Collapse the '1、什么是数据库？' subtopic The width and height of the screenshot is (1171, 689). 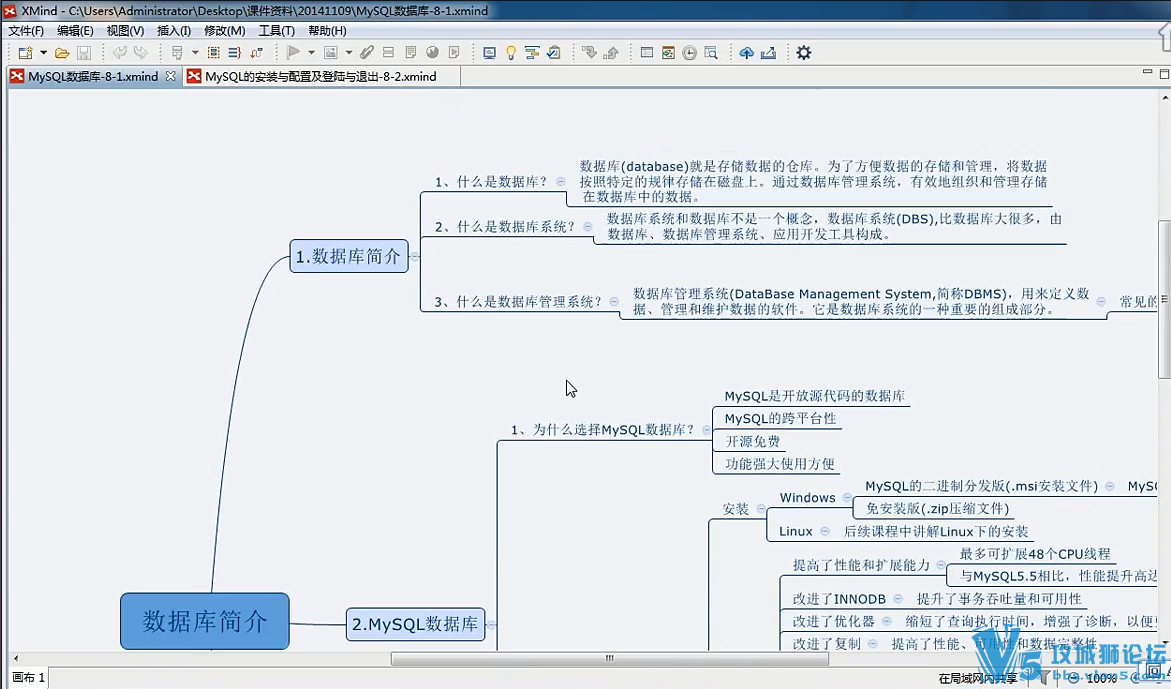click(560, 181)
